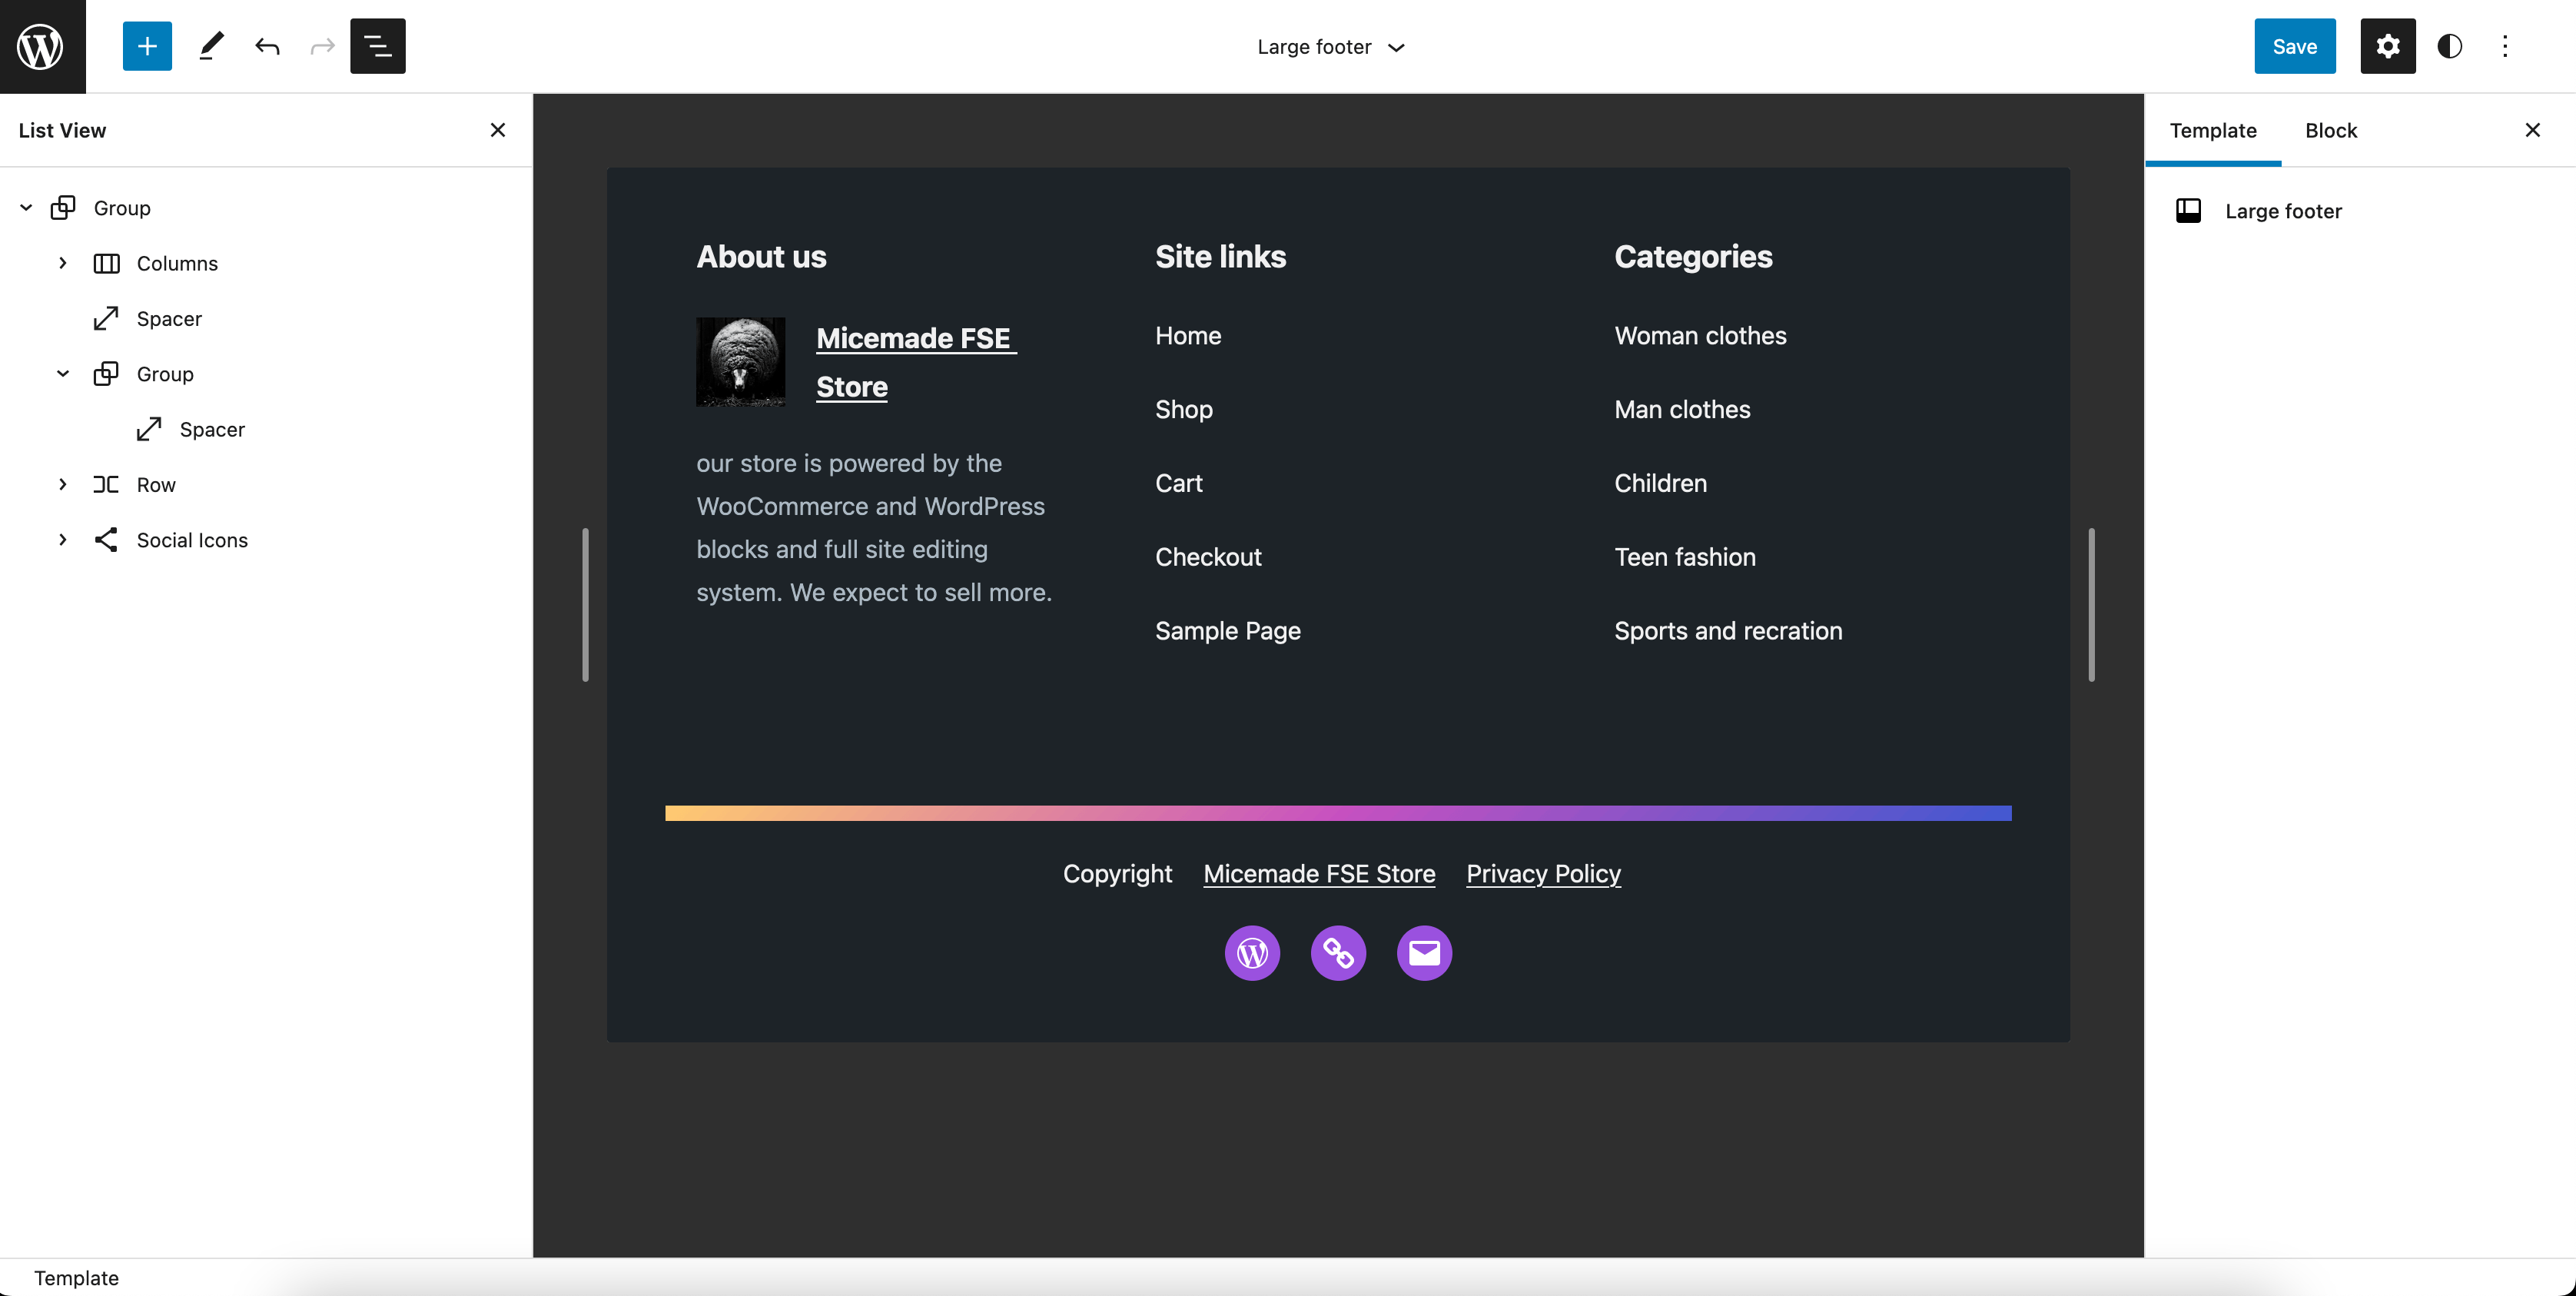2576x1296 pixels.
Task: Close the List View panel
Action: tap(498, 130)
